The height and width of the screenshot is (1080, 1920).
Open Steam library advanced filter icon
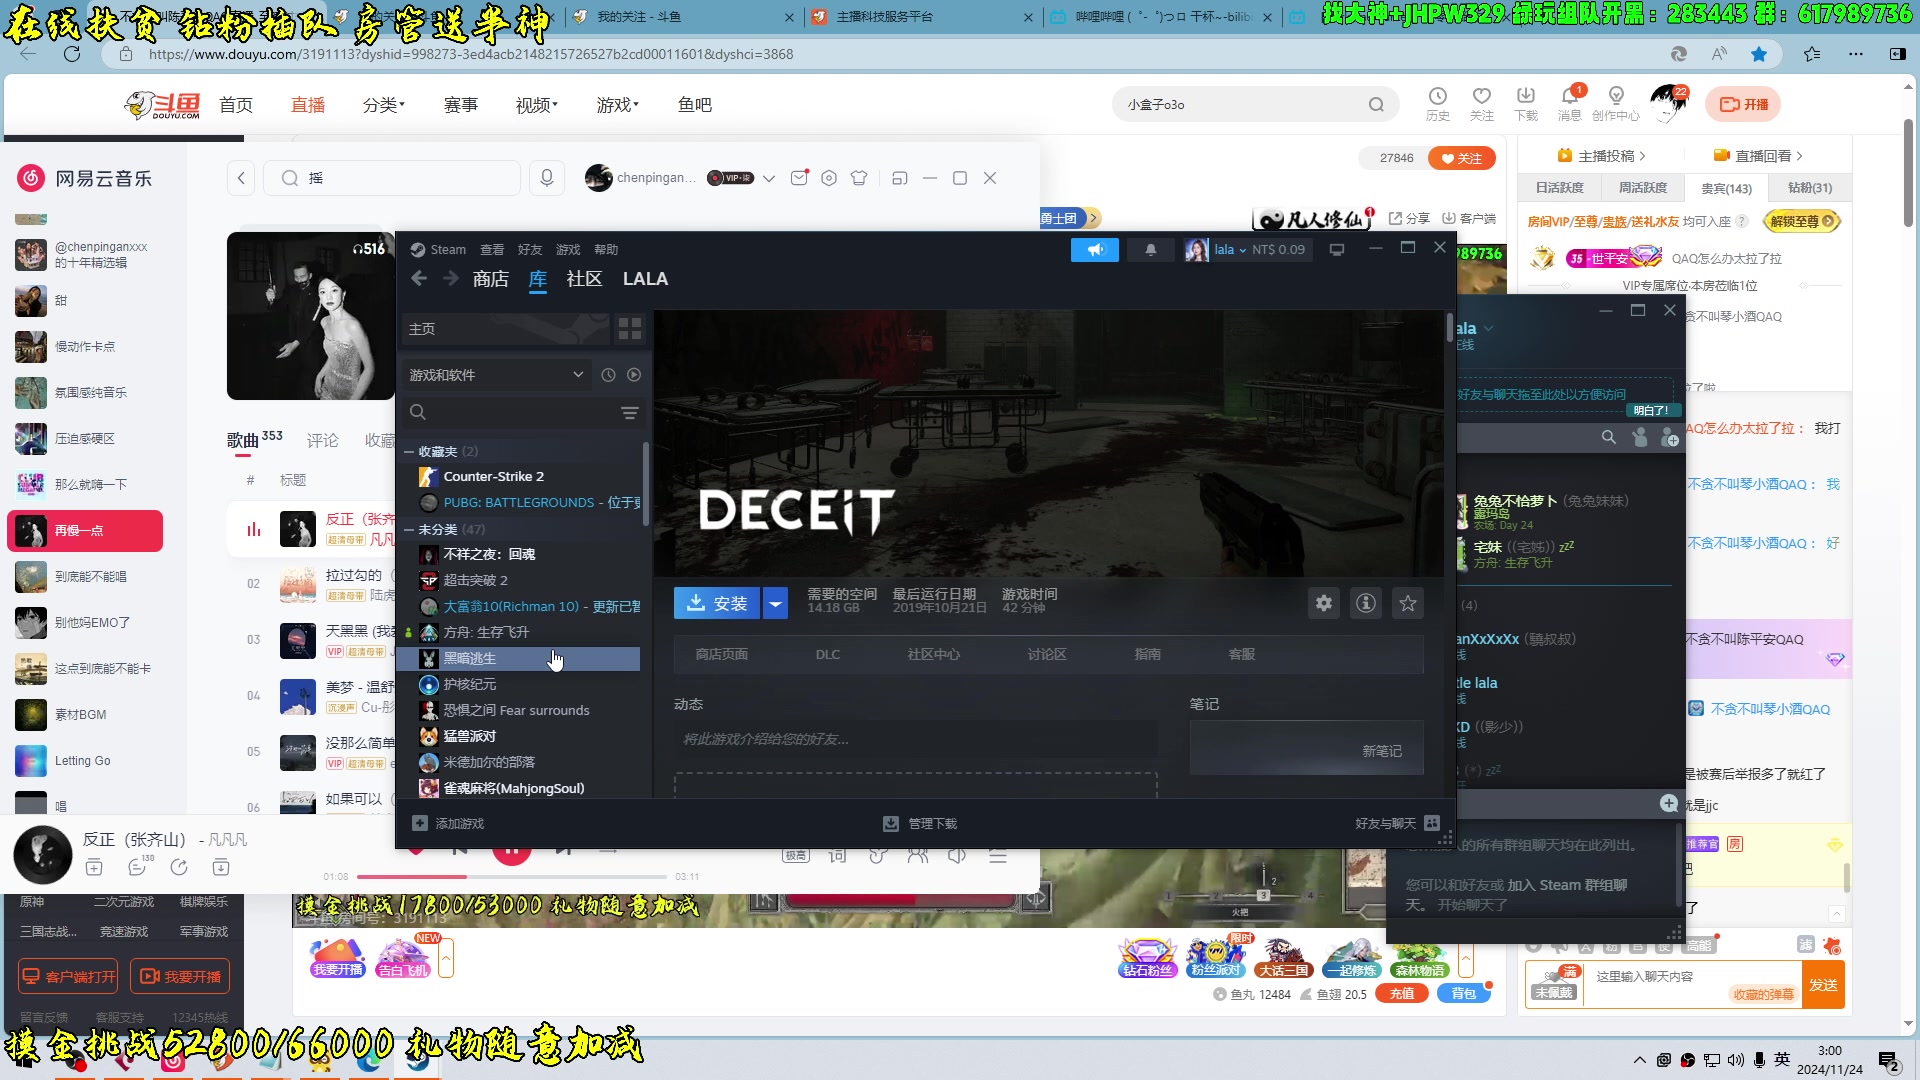pyautogui.click(x=630, y=413)
